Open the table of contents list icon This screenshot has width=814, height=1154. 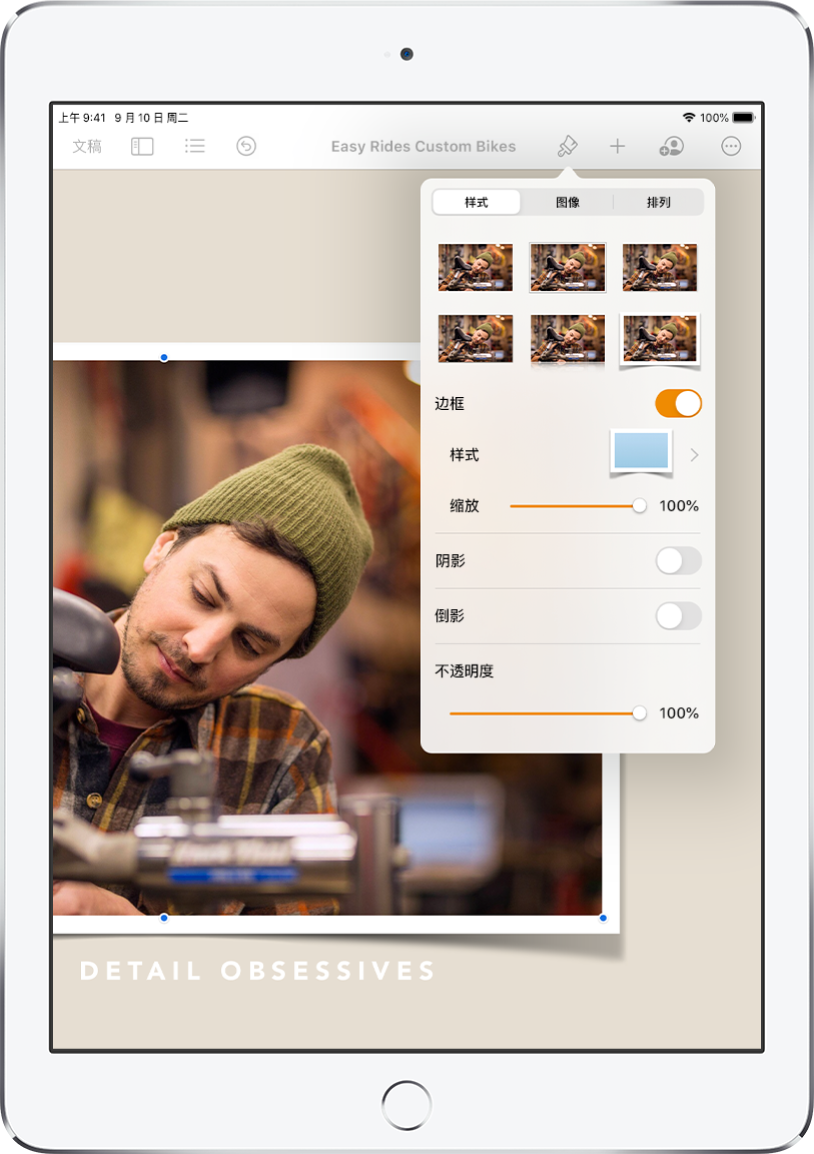(x=194, y=146)
